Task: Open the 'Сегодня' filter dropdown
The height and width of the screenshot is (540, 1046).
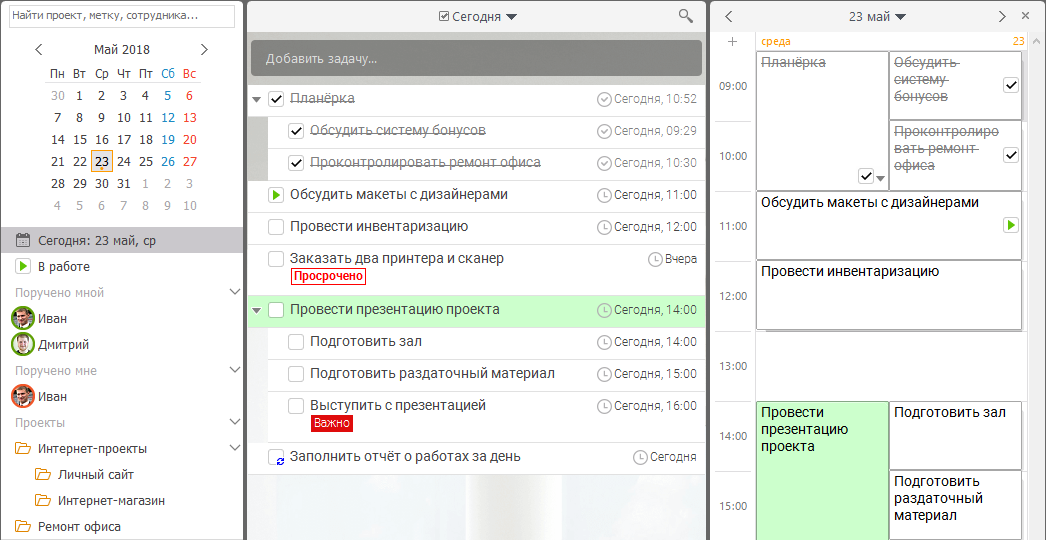Action: (x=478, y=17)
